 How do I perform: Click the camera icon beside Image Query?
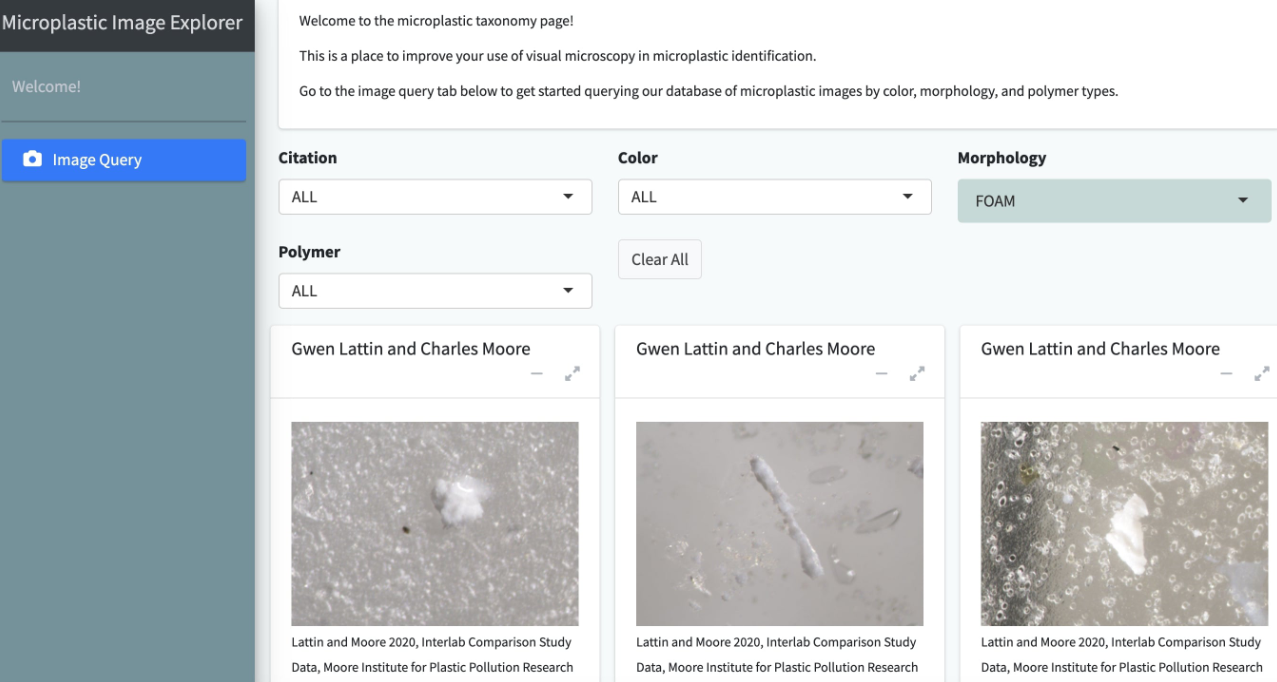[x=33, y=159]
